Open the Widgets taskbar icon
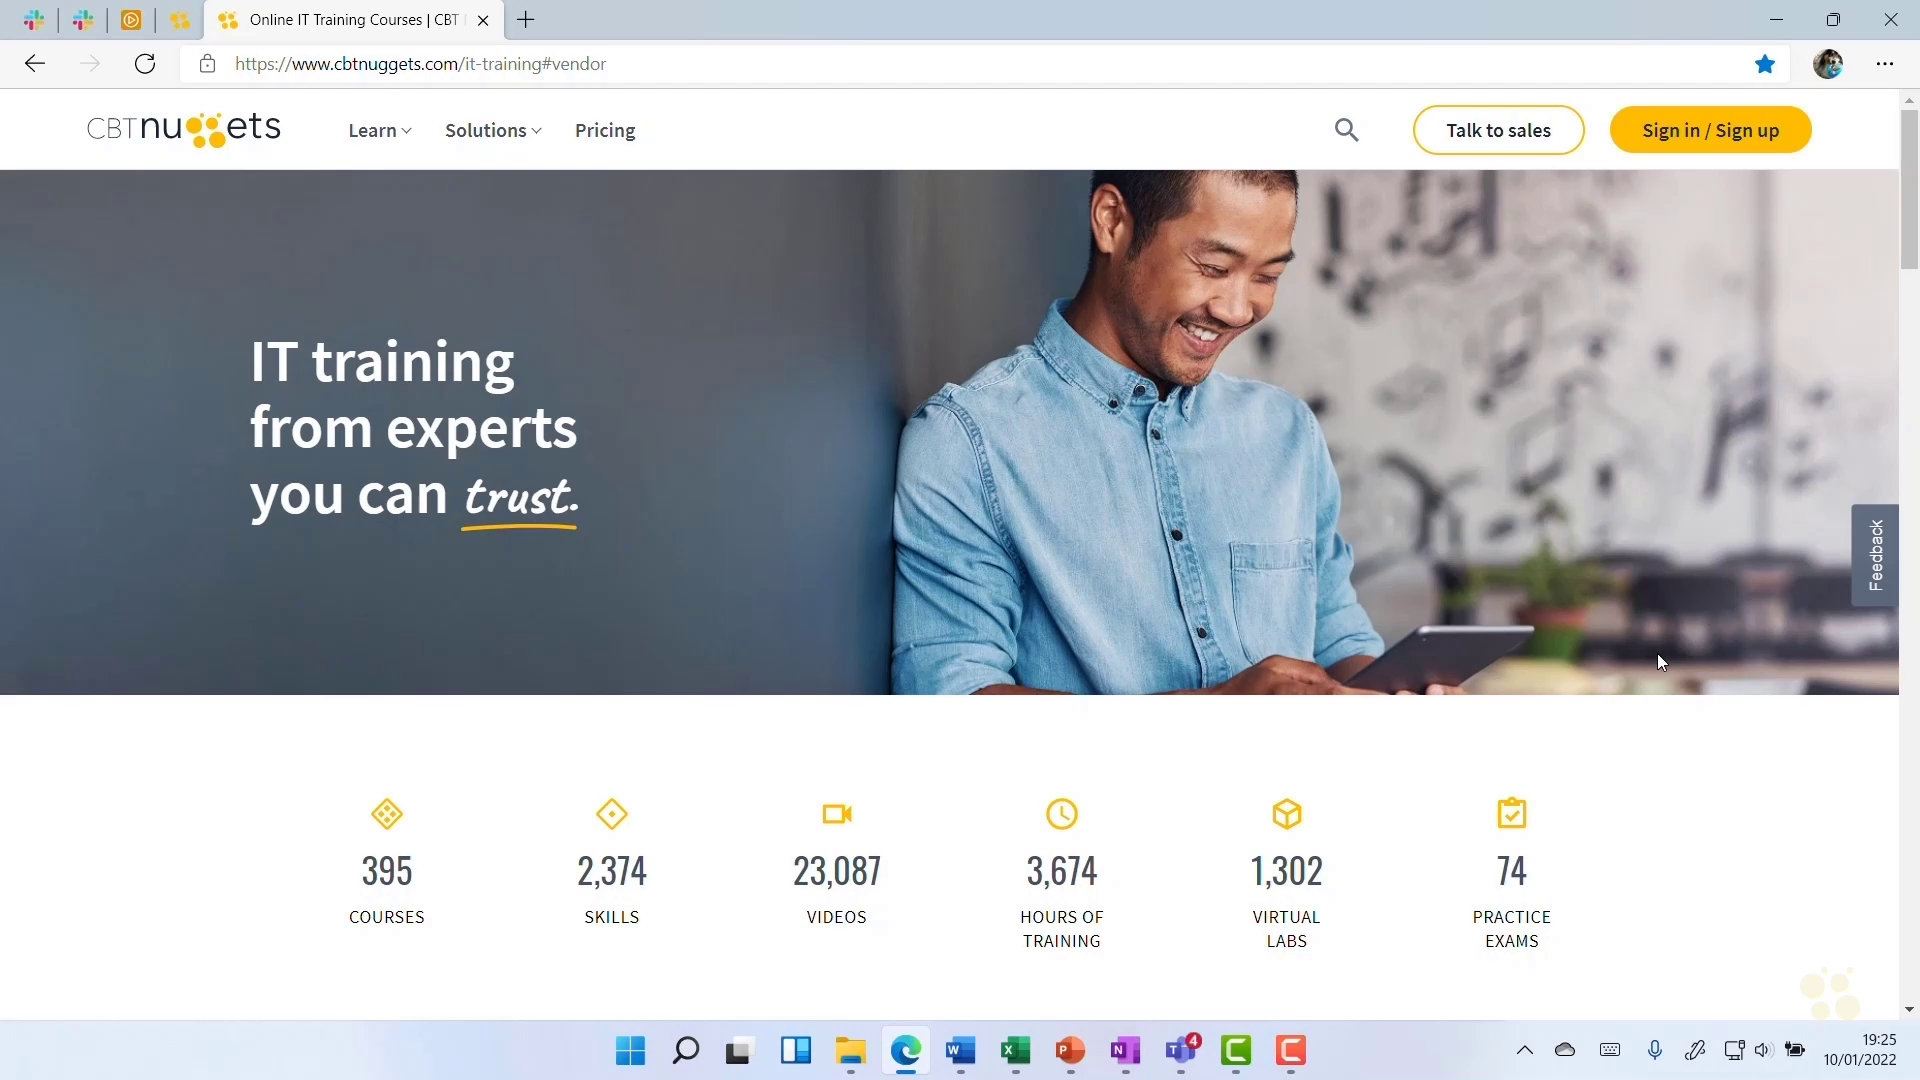Screen dimensions: 1920x1080 [x=796, y=1051]
